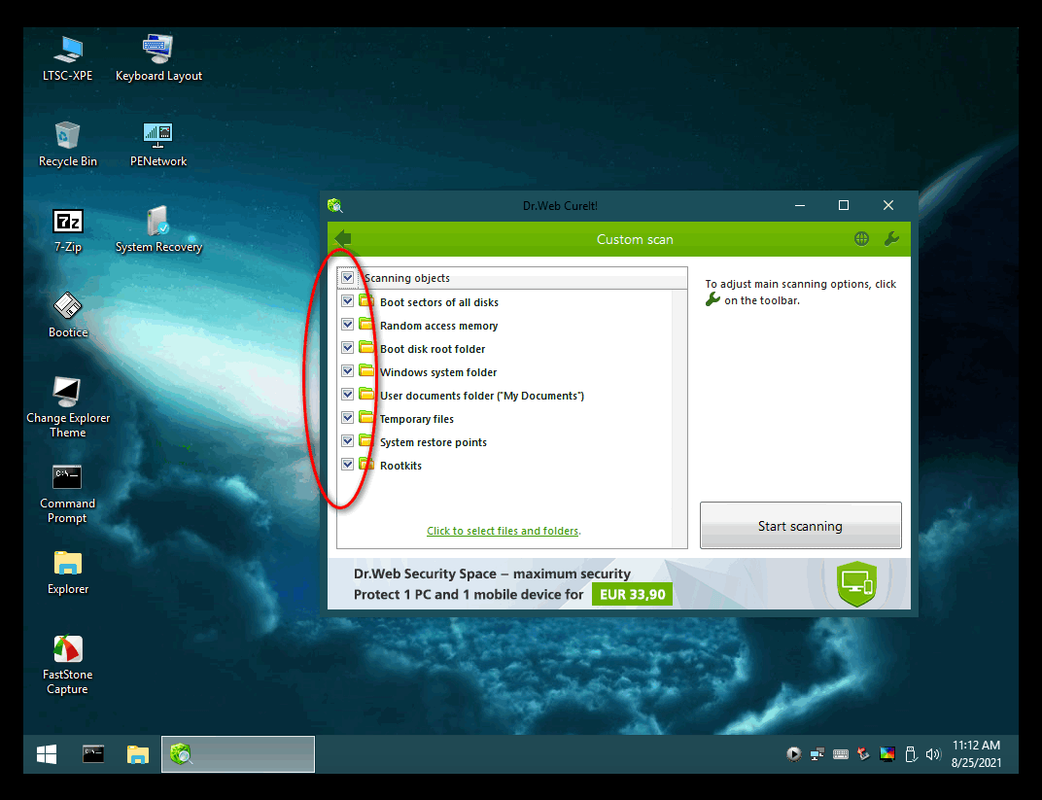Image resolution: width=1042 pixels, height=800 pixels.
Task: Open scanning options wrench on toolbar
Action: pos(892,239)
